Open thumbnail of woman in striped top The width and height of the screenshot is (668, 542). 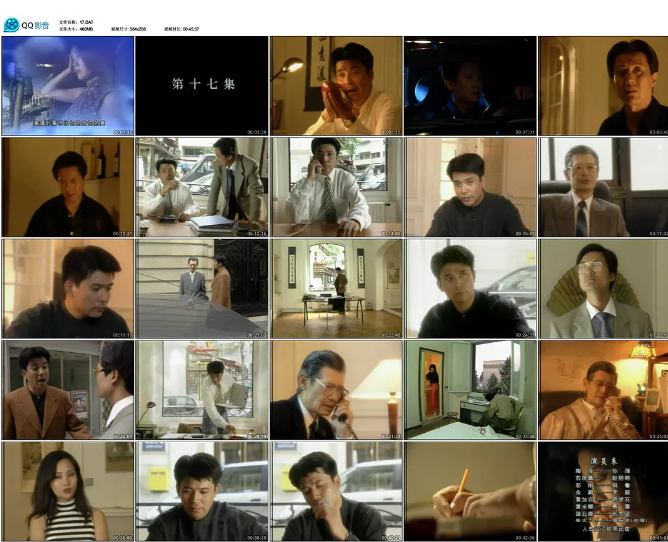pos(68,492)
